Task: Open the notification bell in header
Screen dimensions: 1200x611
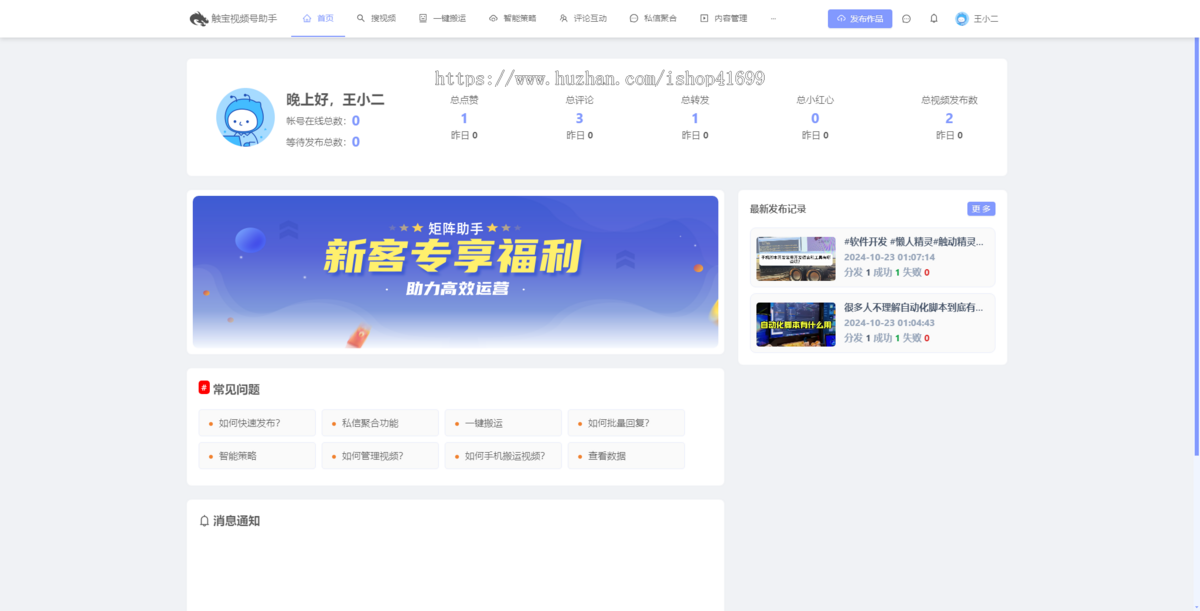Action: [934, 18]
